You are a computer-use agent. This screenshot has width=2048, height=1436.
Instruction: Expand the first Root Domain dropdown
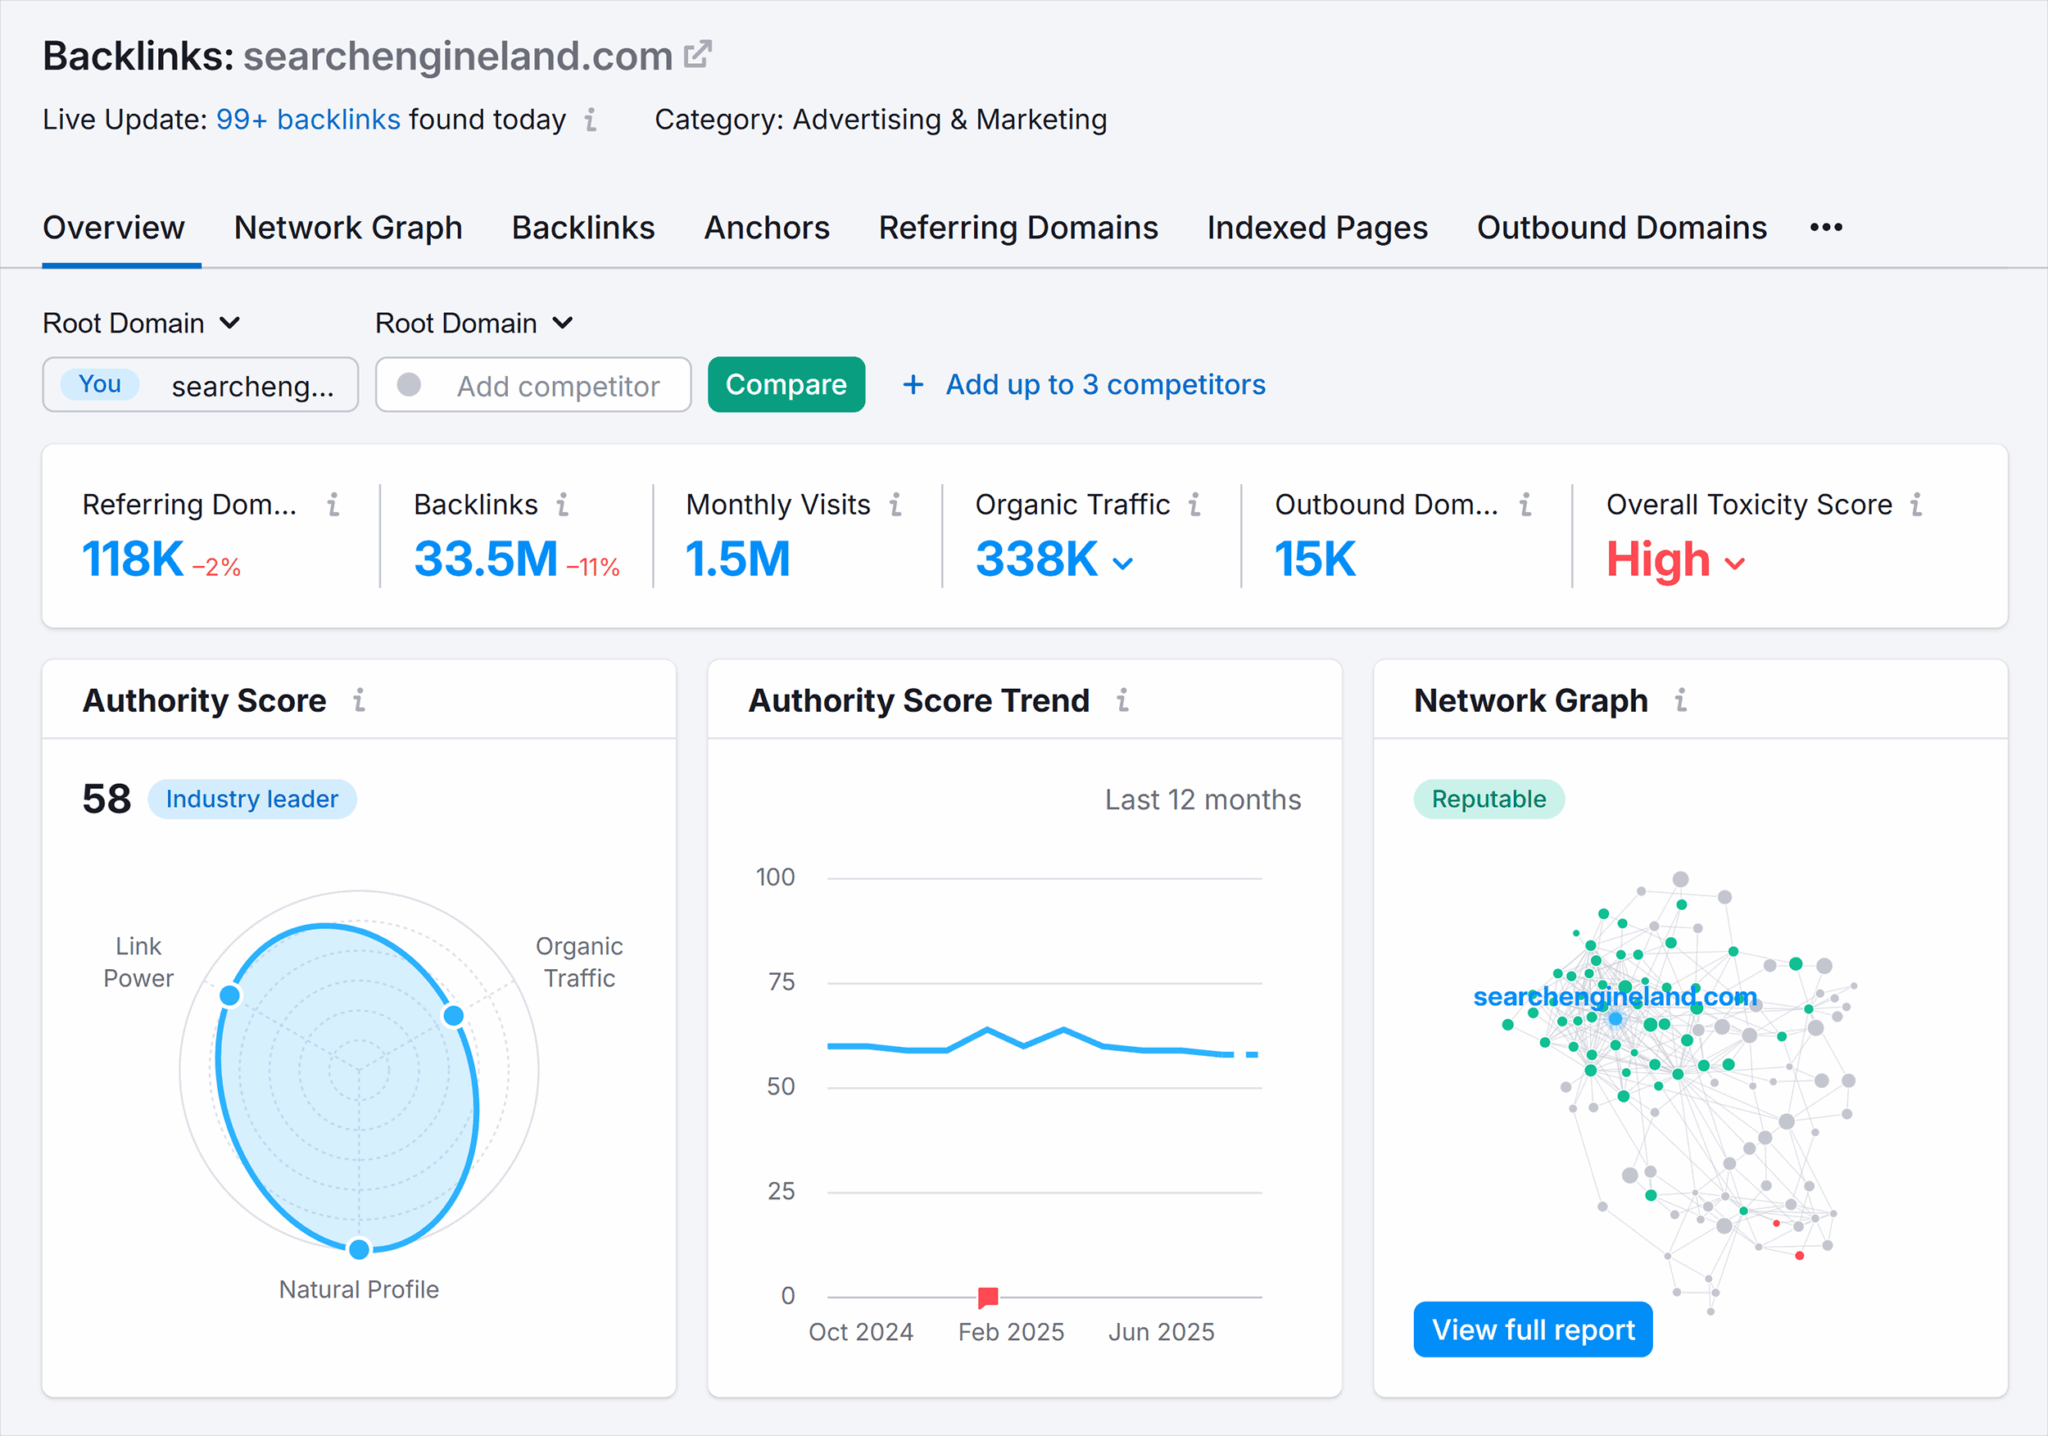pos(141,323)
